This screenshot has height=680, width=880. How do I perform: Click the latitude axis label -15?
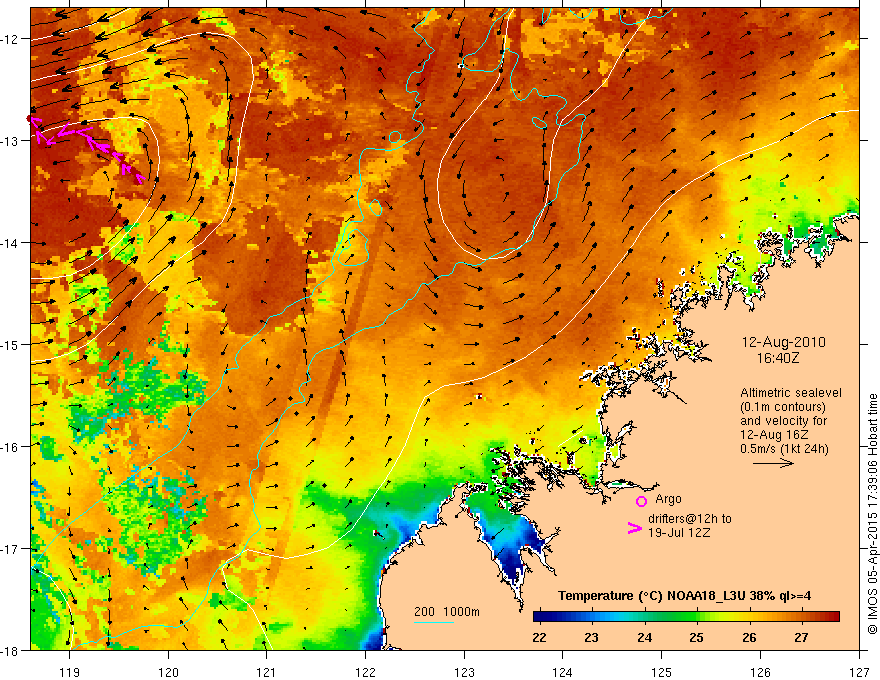pyautogui.click(x=11, y=345)
